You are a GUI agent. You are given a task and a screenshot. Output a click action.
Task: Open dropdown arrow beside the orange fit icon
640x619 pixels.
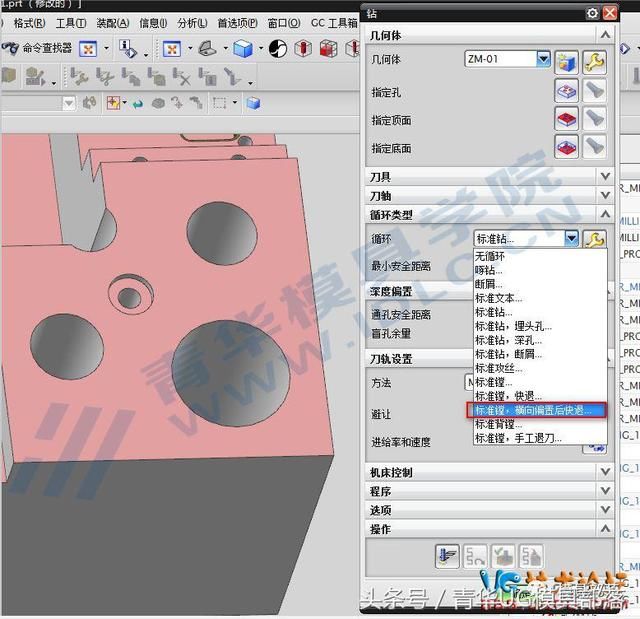[190, 49]
